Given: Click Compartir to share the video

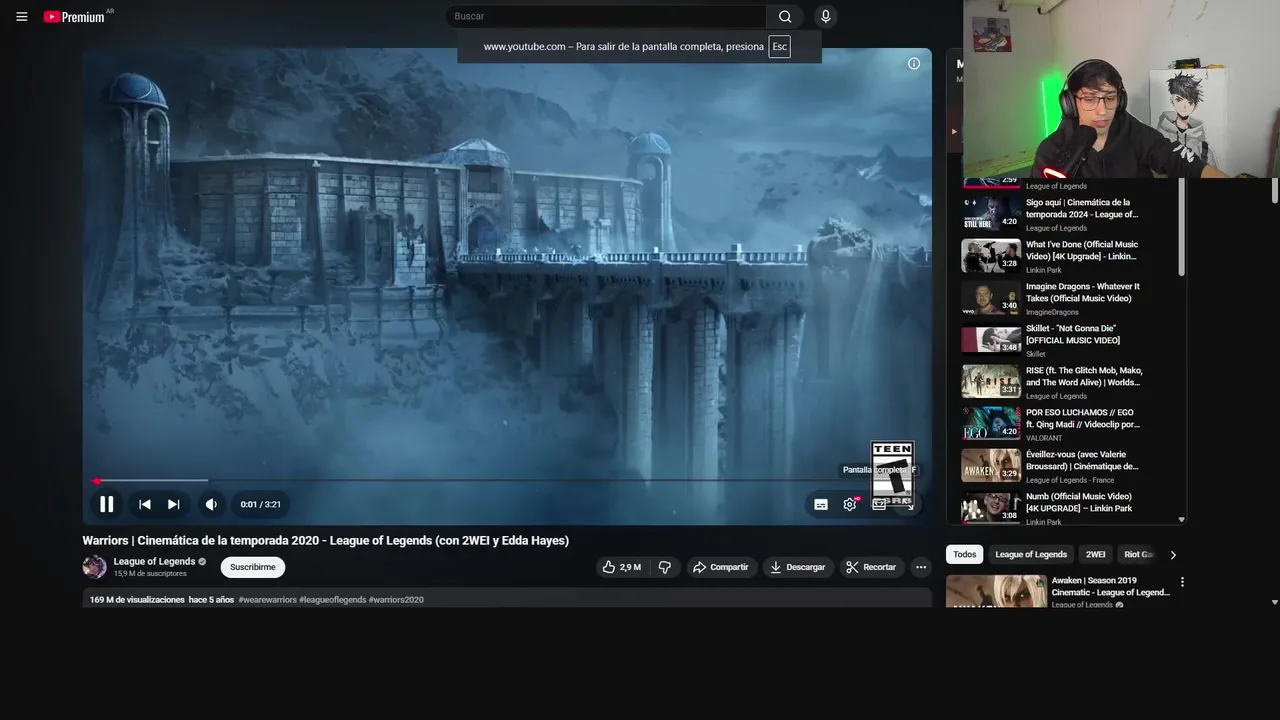Looking at the screenshot, I should coord(720,567).
